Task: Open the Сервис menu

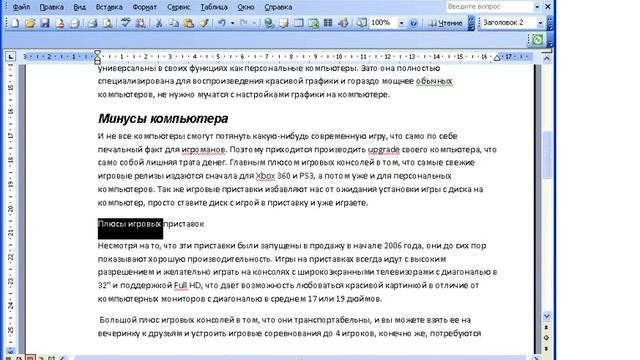Action: (x=178, y=7)
